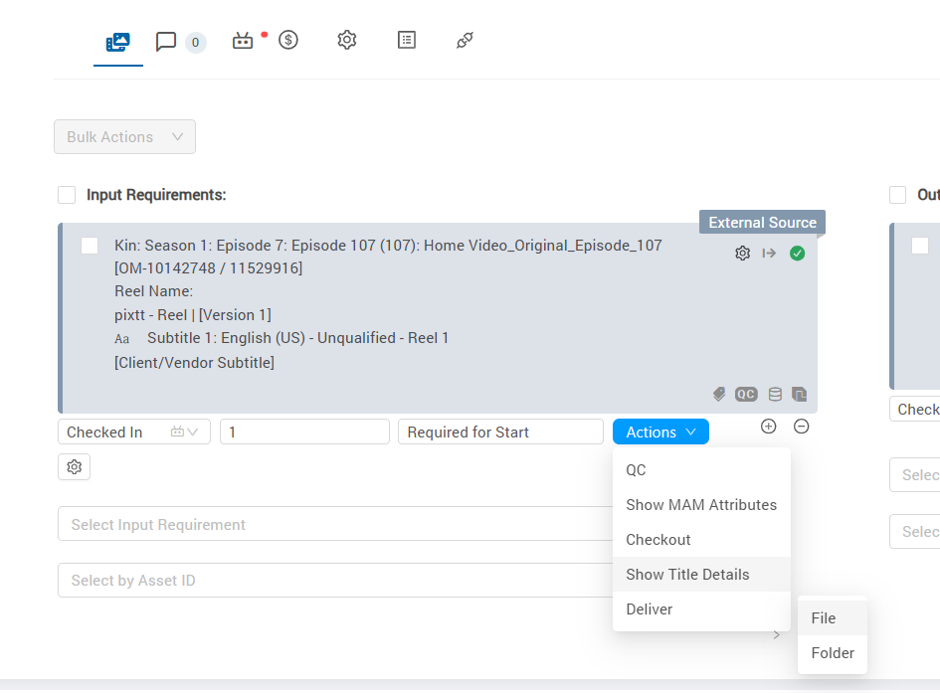Toggle the blue Actions dropdown button
Viewport: 940px width, 693px height.
661,432
